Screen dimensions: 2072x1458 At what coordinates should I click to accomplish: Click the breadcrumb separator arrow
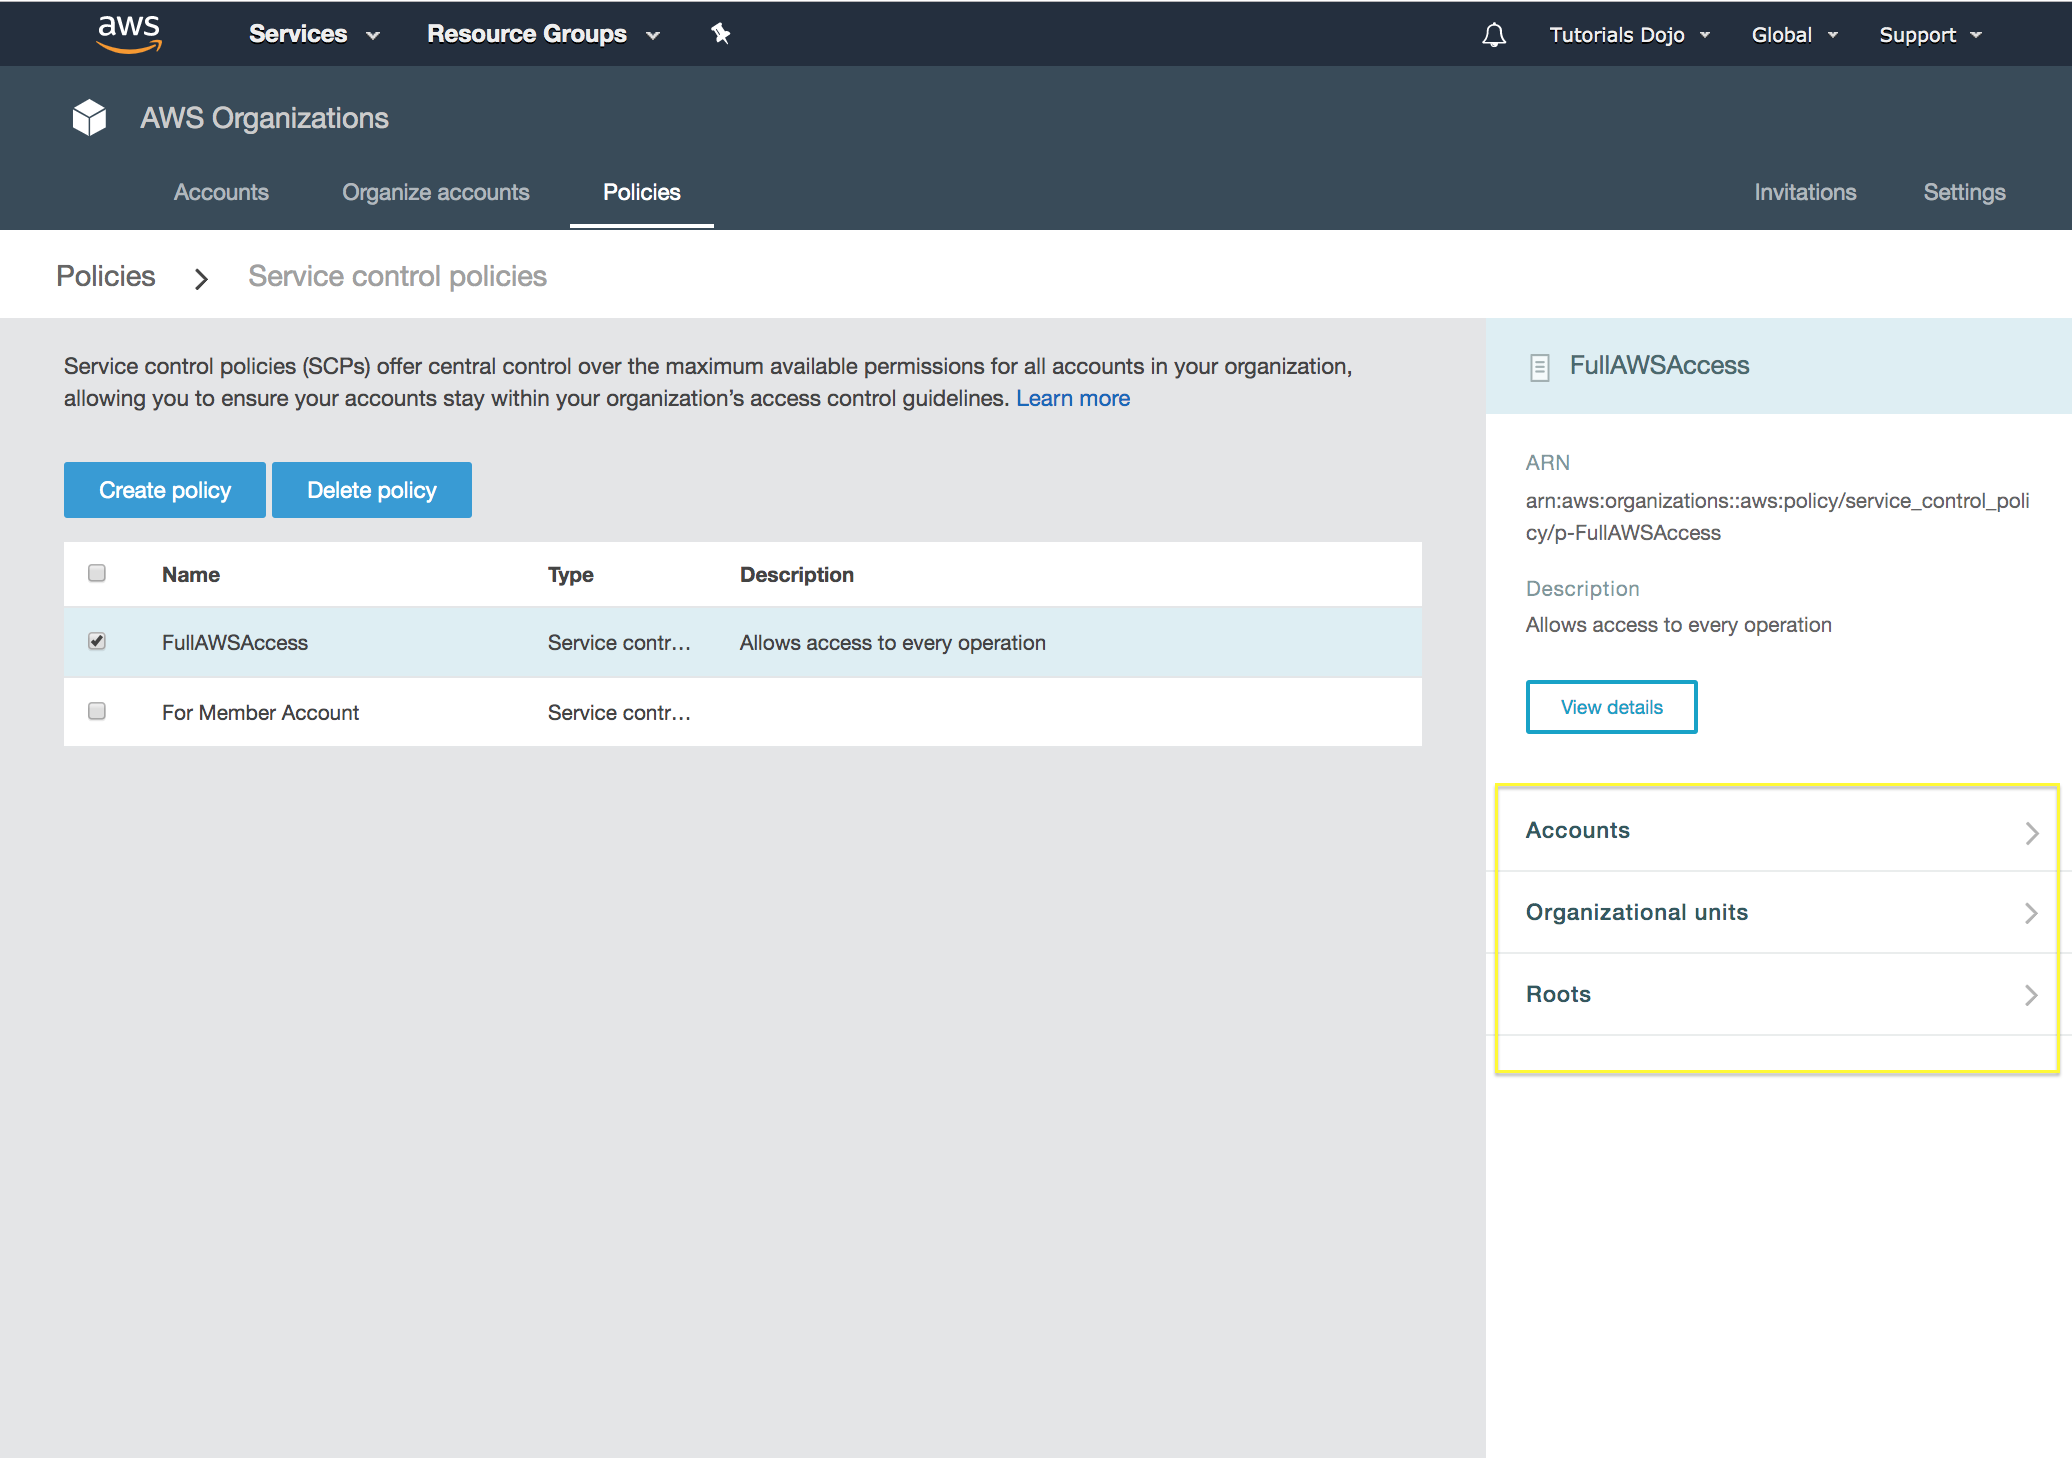tap(201, 278)
